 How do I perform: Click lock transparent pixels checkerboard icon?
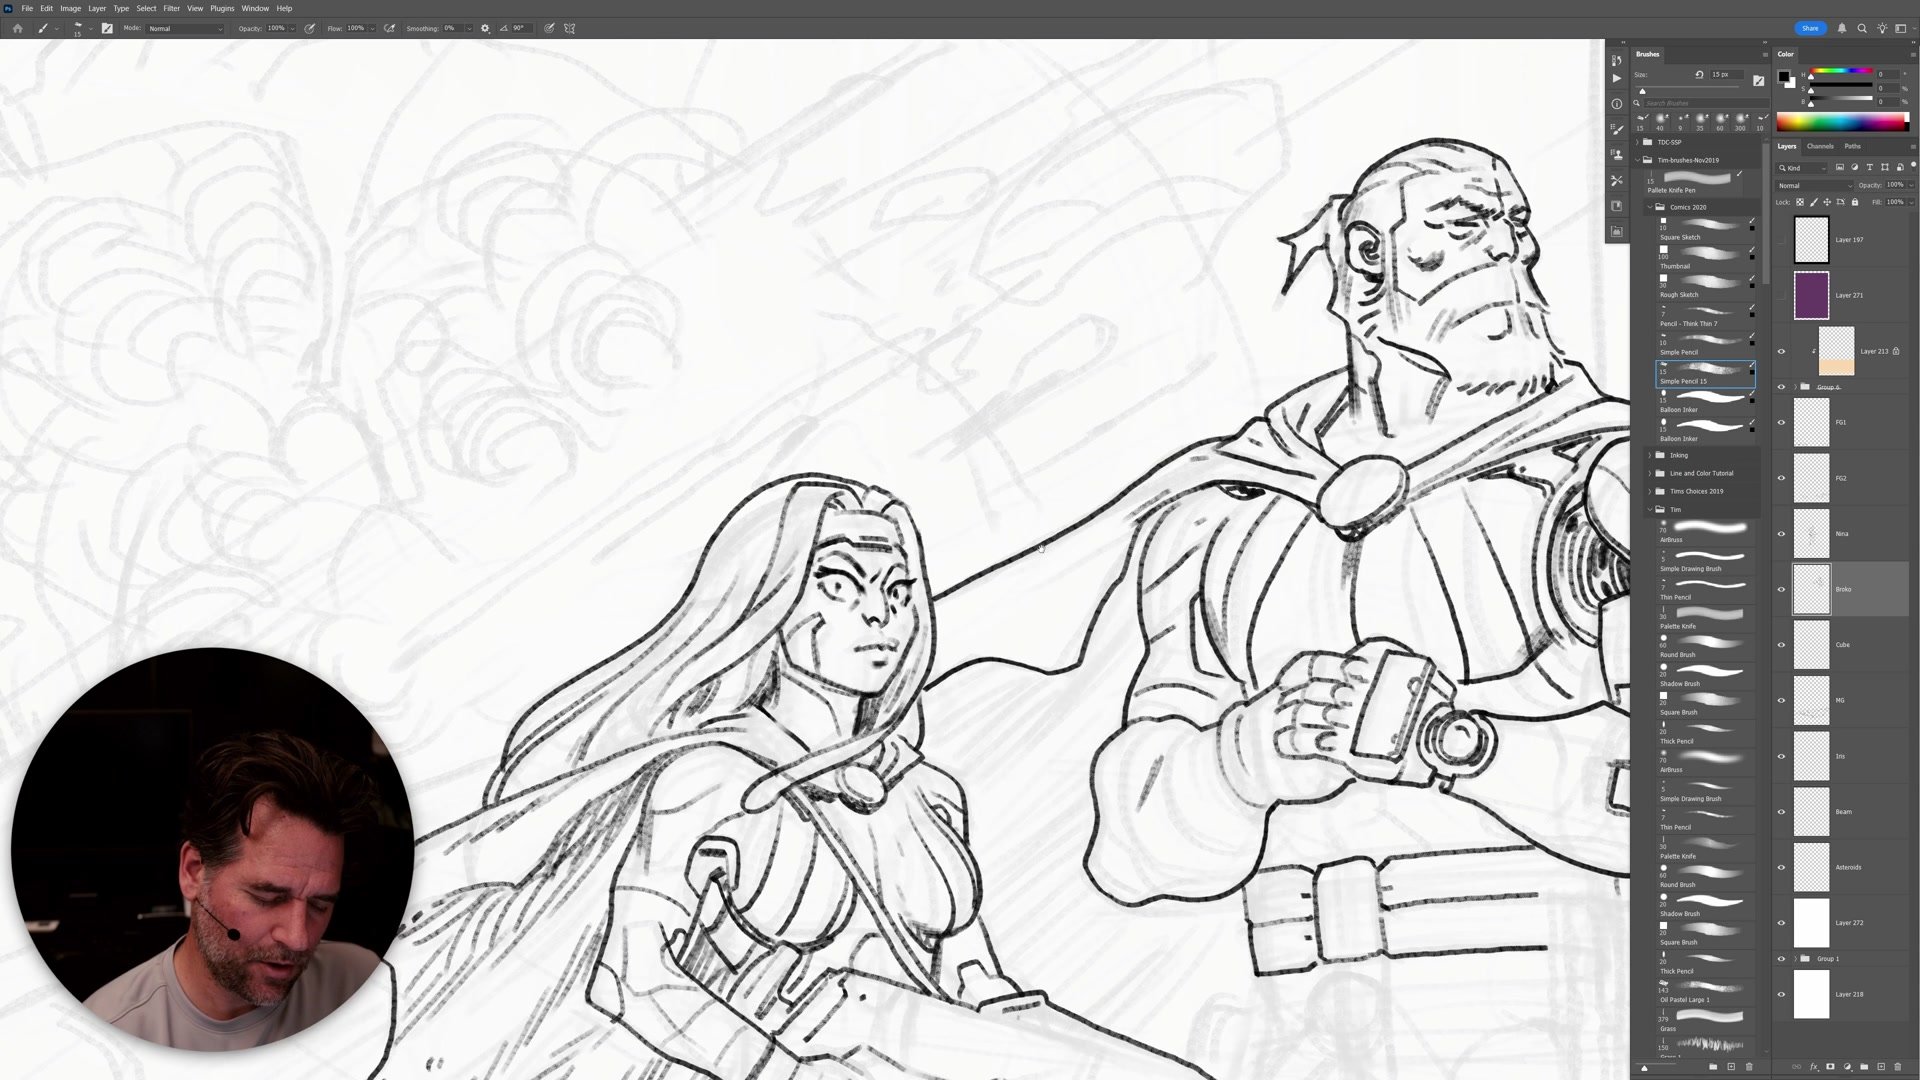pyautogui.click(x=1800, y=202)
